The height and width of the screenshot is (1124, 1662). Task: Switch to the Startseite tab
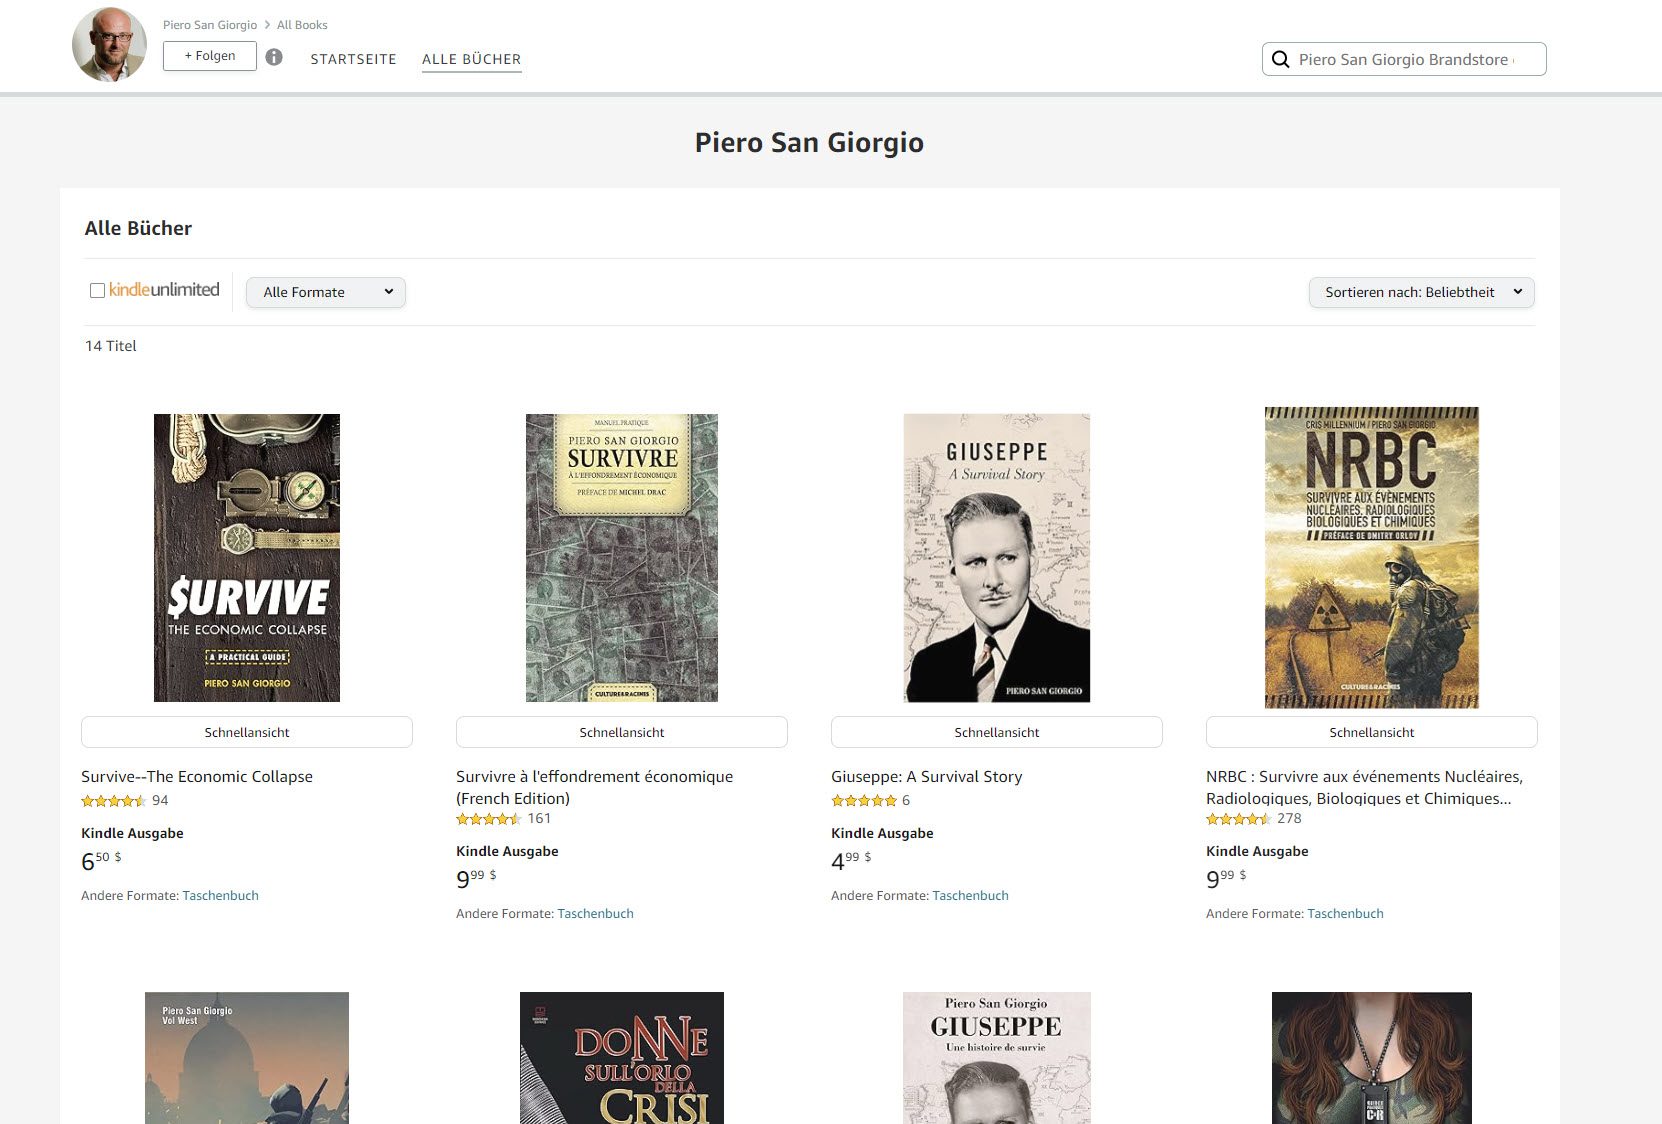(x=353, y=59)
